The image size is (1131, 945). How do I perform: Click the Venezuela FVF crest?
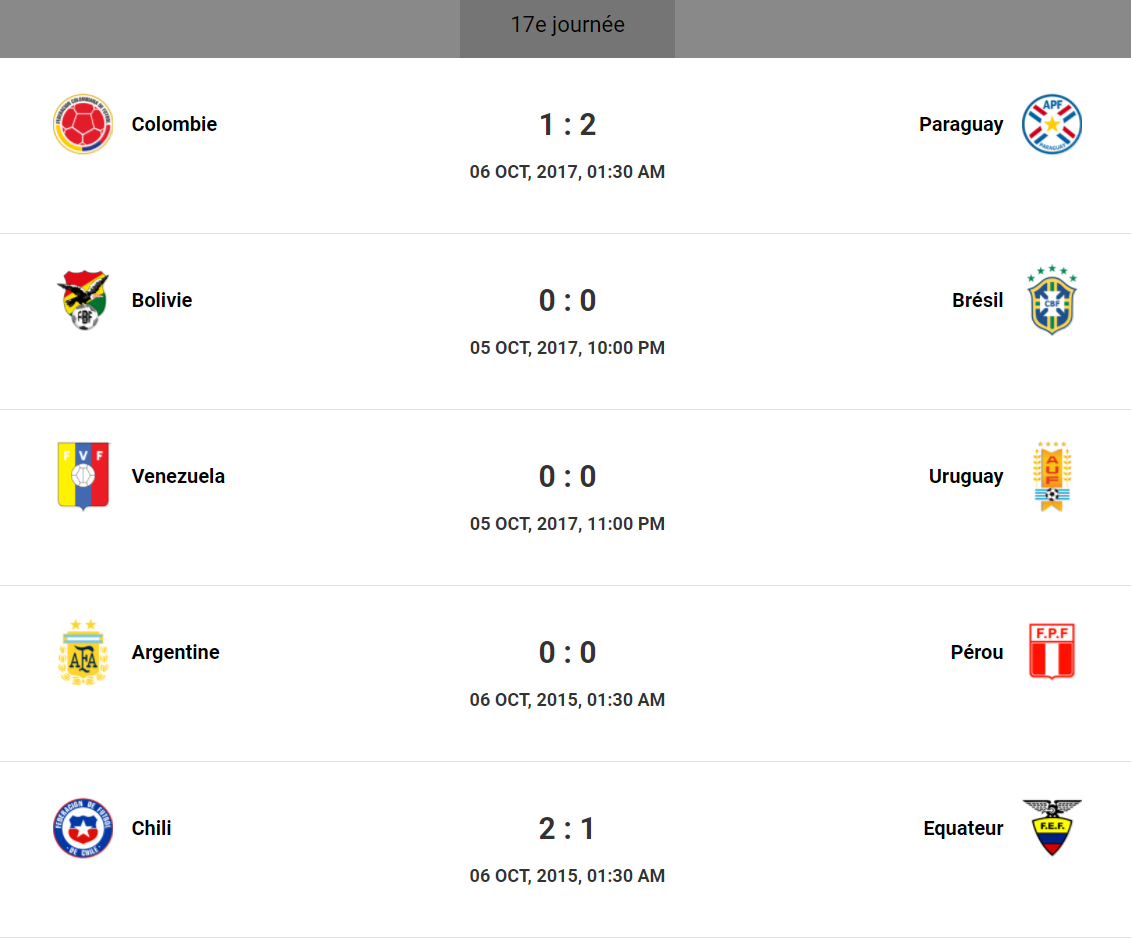83,476
